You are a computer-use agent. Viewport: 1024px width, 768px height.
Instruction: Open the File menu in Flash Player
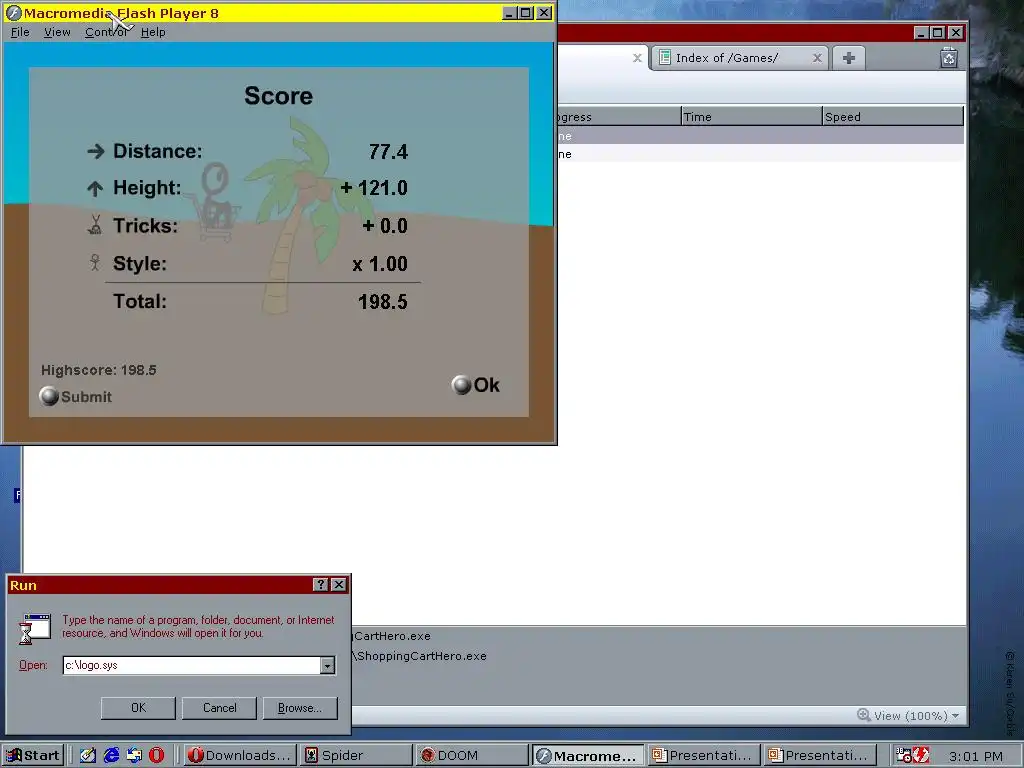point(20,32)
